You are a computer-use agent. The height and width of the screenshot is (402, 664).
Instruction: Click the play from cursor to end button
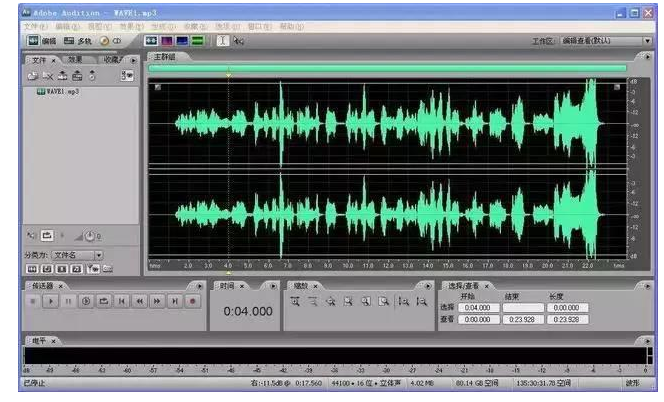click(x=86, y=301)
